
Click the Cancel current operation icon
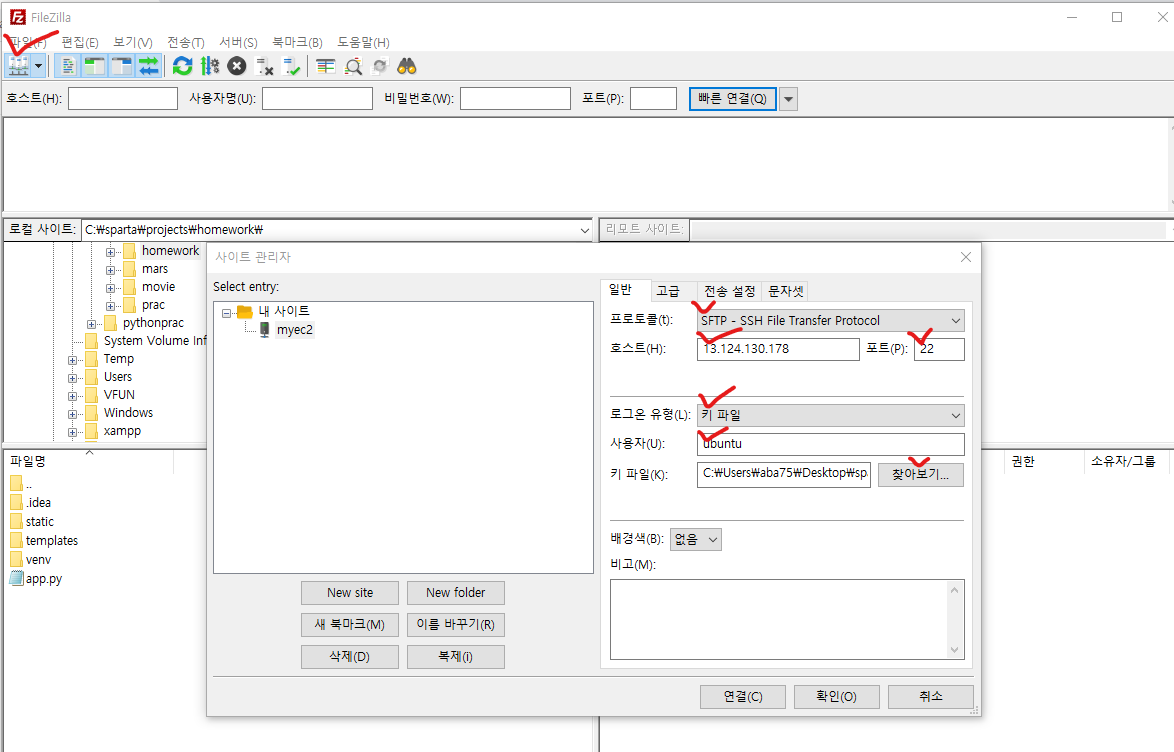[237, 66]
